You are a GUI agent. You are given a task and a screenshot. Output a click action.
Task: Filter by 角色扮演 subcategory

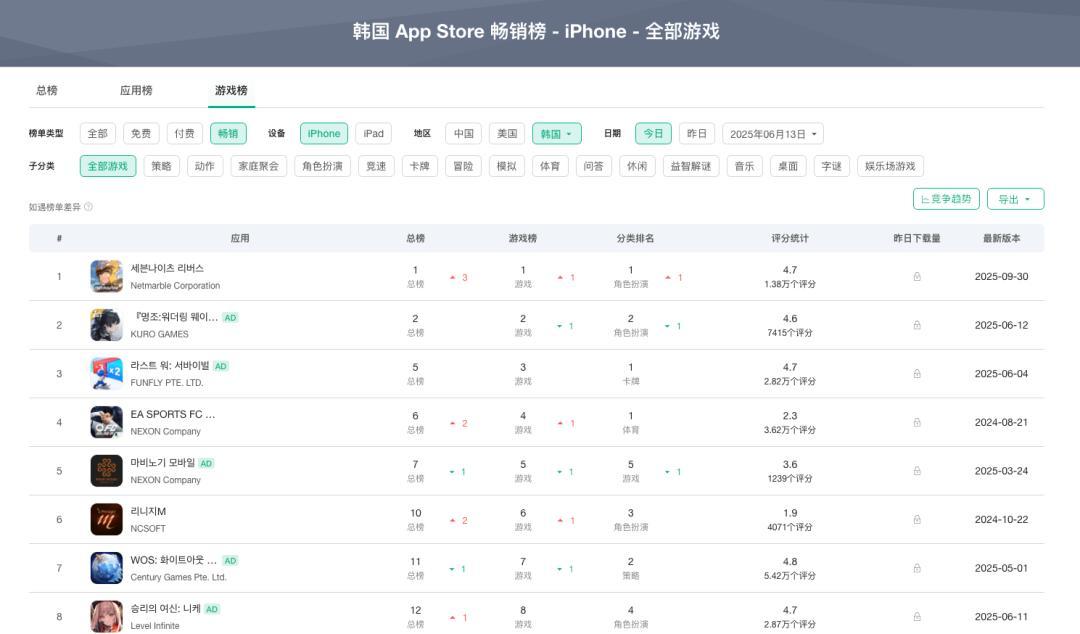tap(322, 166)
